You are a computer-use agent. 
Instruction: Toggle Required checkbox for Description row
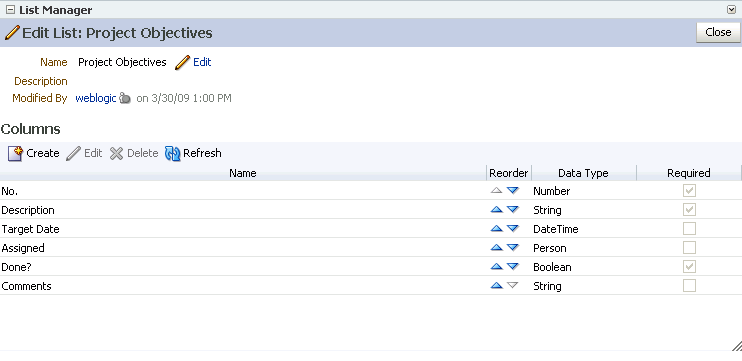click(689, 210)
